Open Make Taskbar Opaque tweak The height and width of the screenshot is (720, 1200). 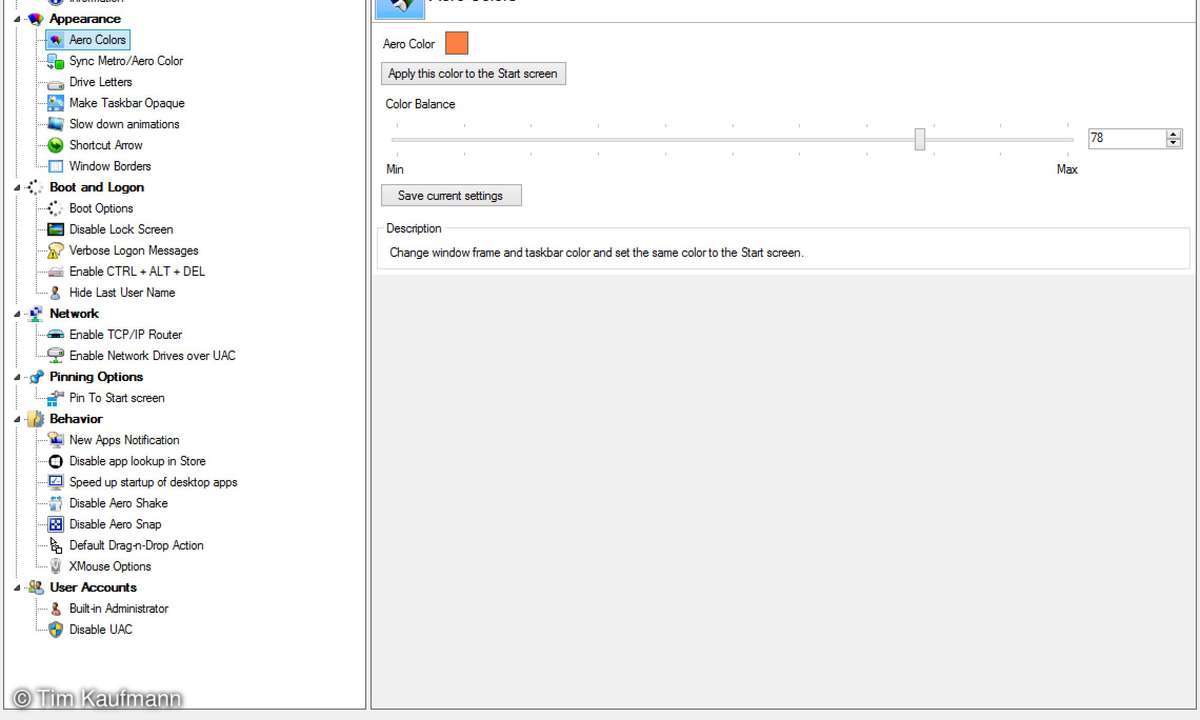(127, 103)
